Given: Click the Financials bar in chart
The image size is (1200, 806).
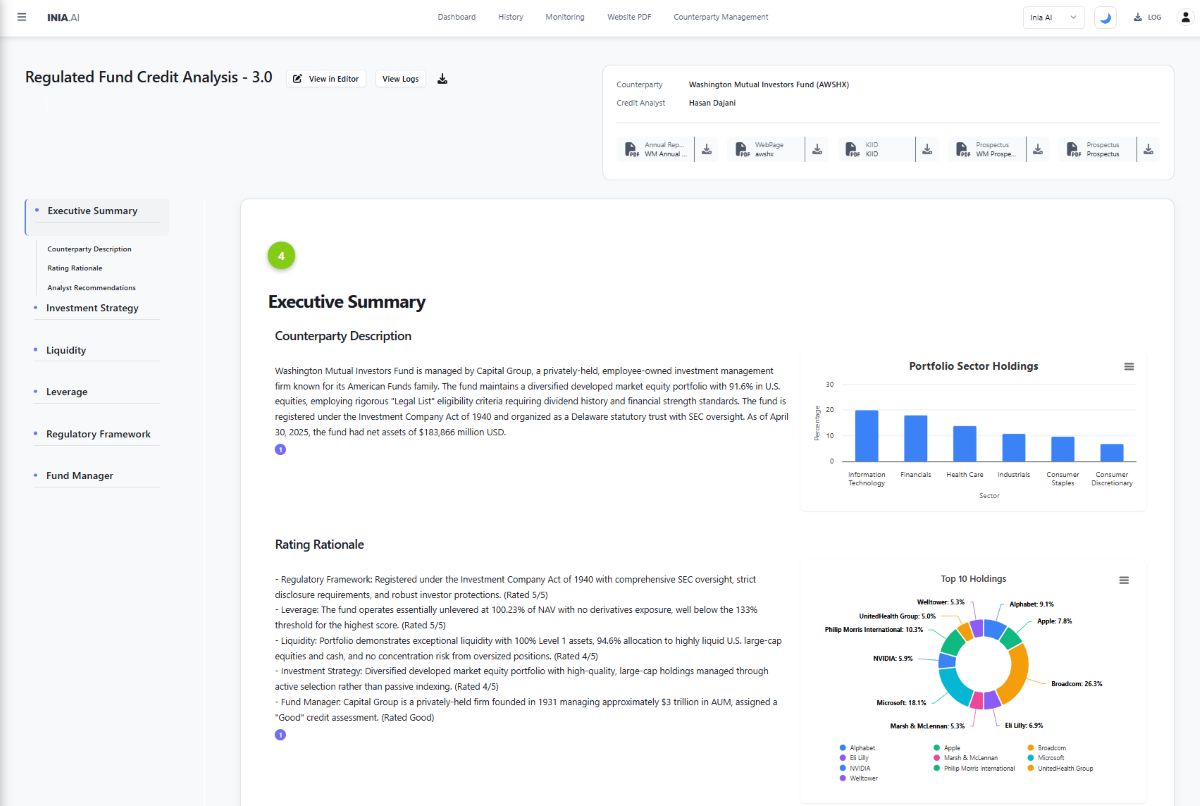Looking at the screenshot, I should click(915, 439).
